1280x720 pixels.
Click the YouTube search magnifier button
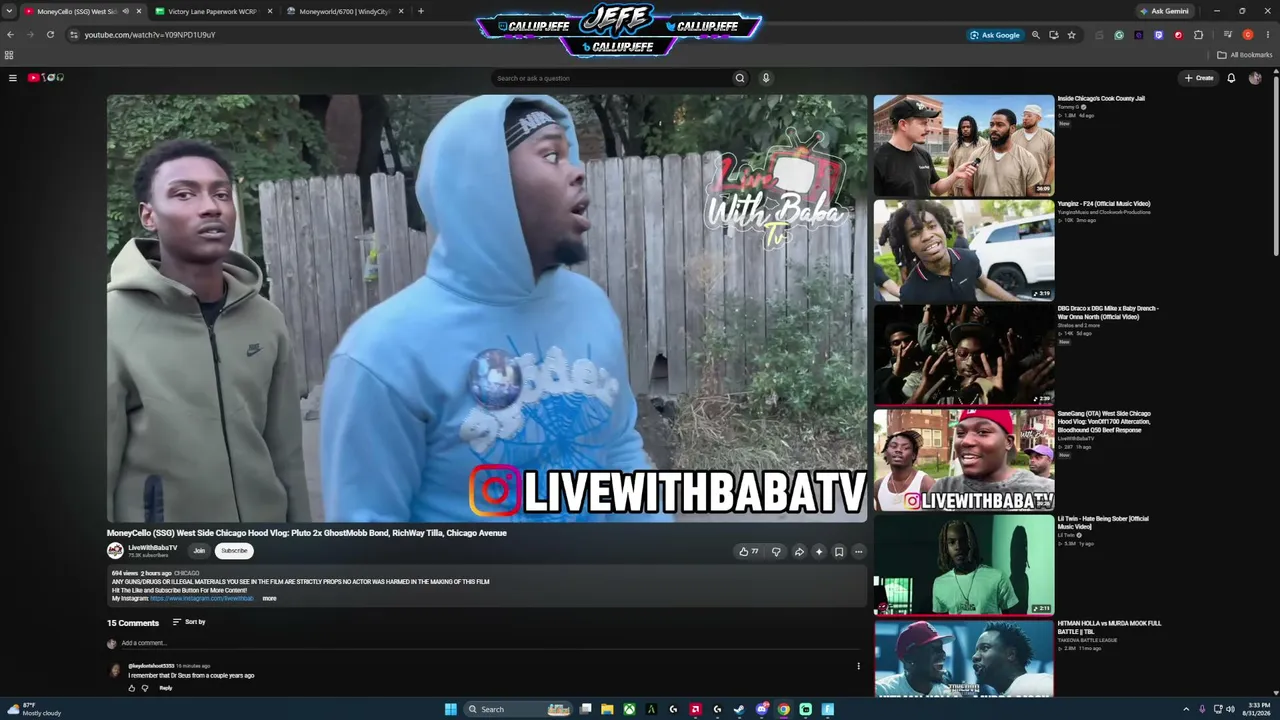[740, 78]
